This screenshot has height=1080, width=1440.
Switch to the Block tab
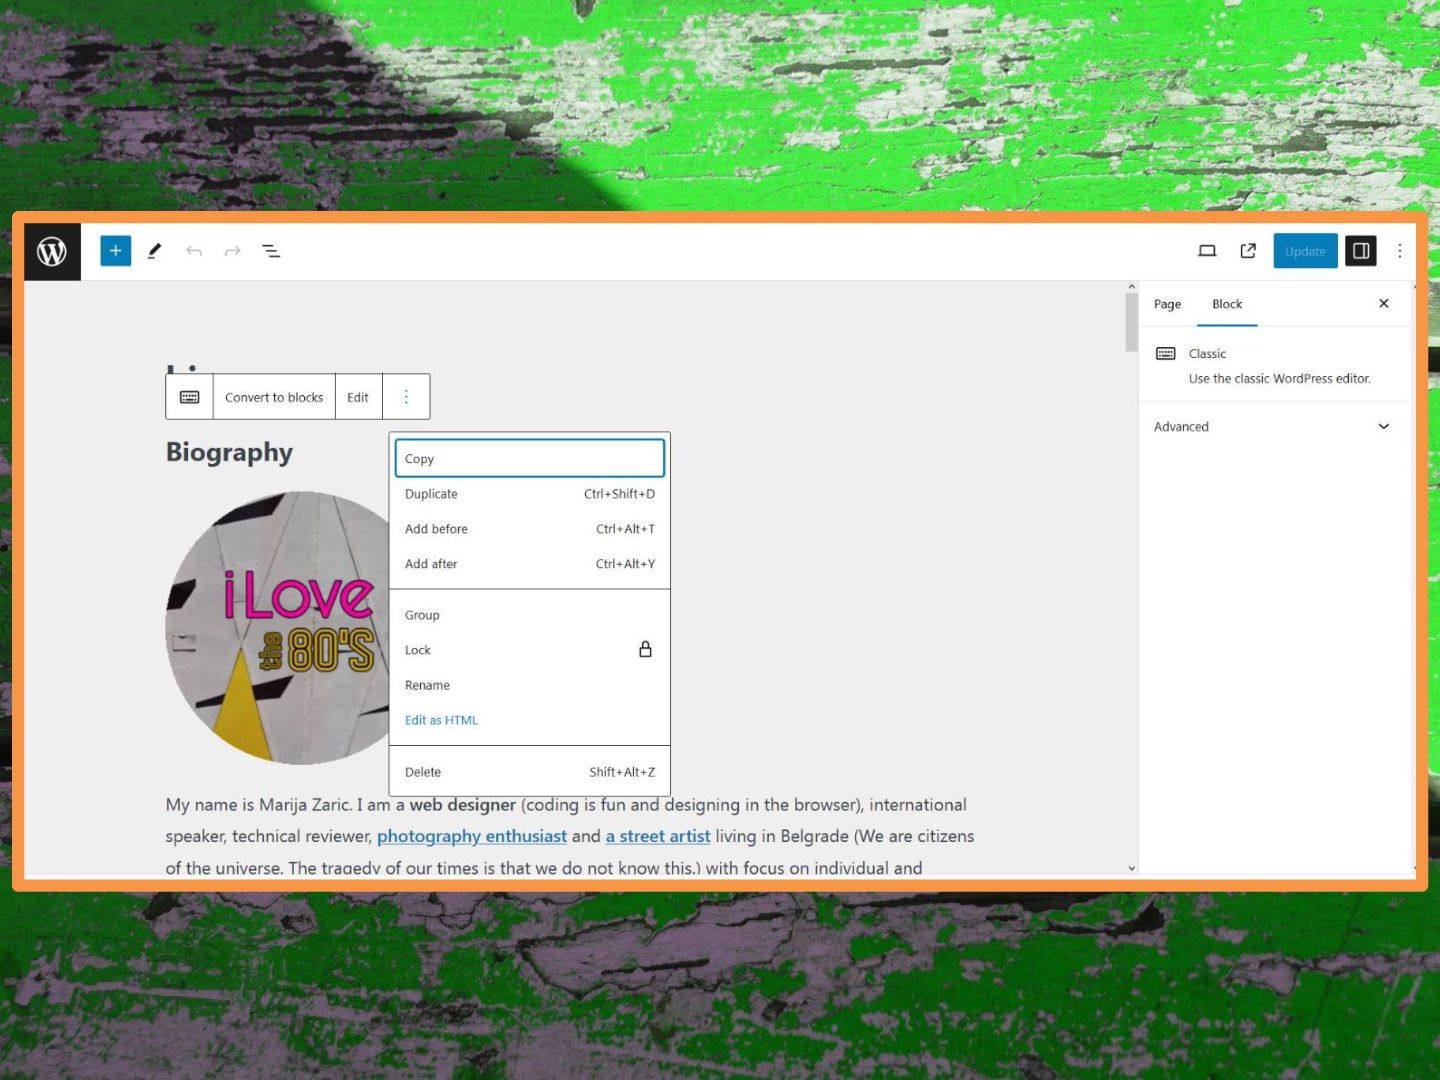click(x=1227, y=304)
